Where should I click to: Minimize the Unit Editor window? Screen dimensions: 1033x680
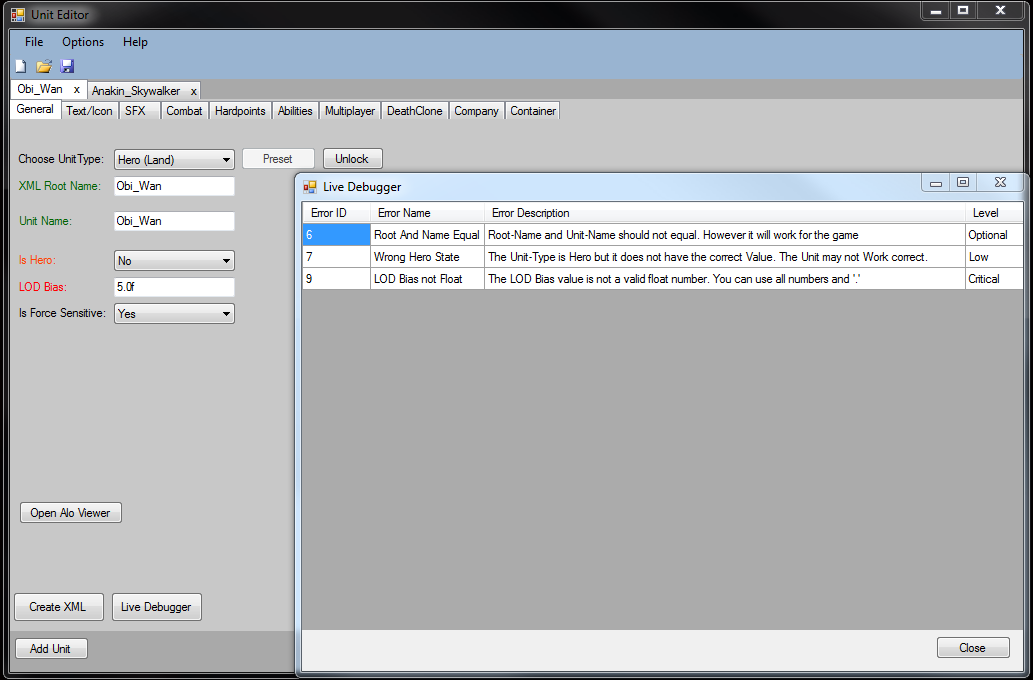pos(935,11)
